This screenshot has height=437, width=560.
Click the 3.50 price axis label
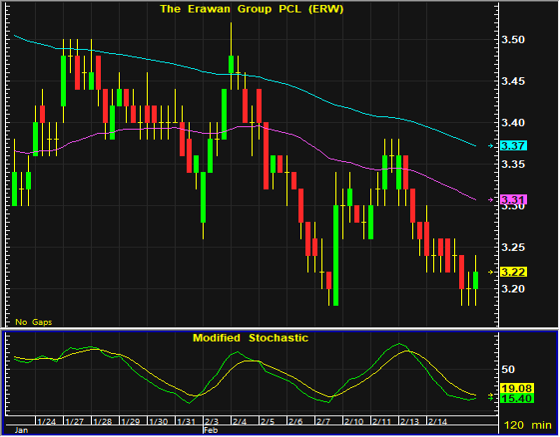[513, 39]
